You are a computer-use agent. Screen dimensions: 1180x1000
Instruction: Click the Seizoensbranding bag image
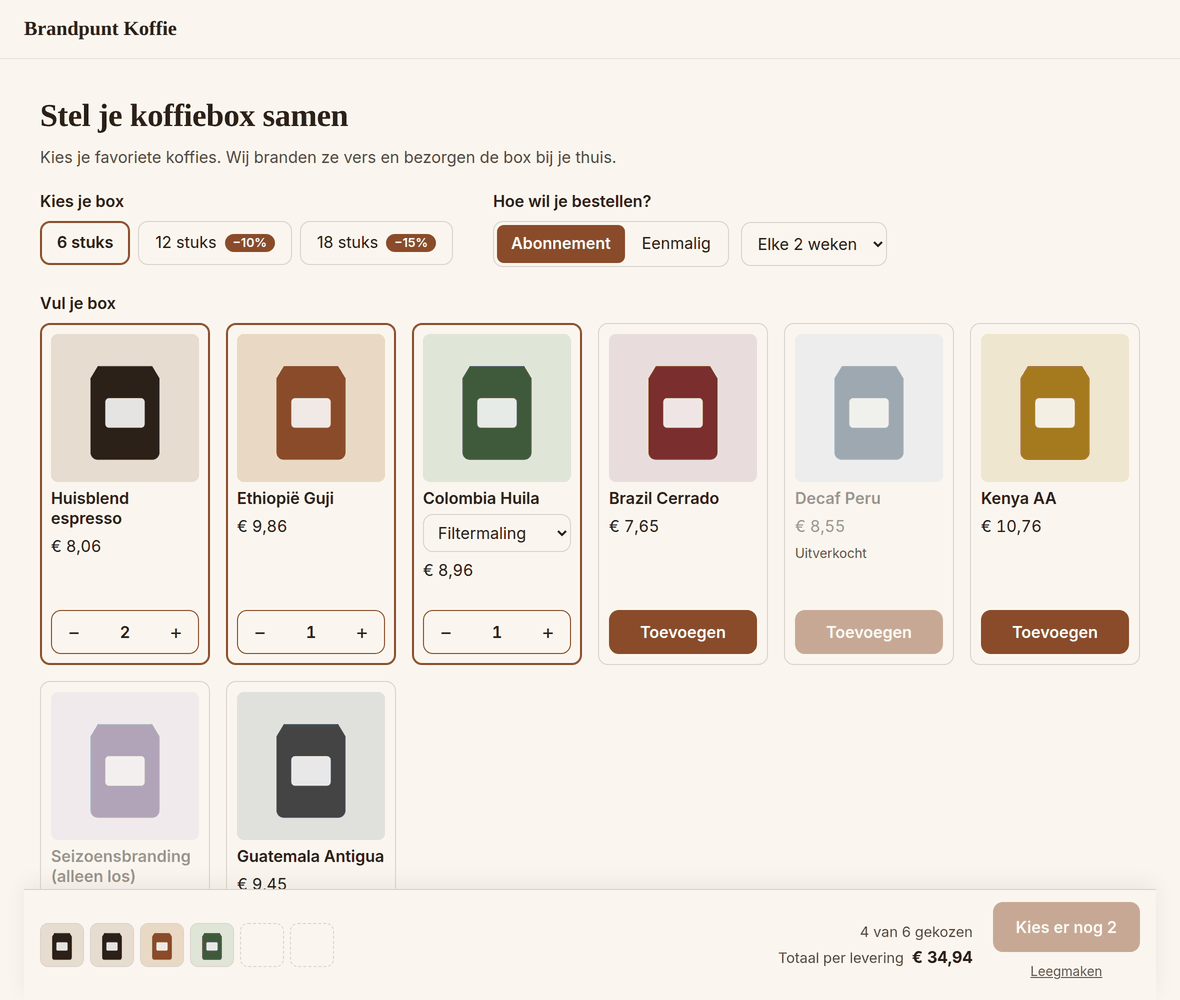click(x=125, y=766)
